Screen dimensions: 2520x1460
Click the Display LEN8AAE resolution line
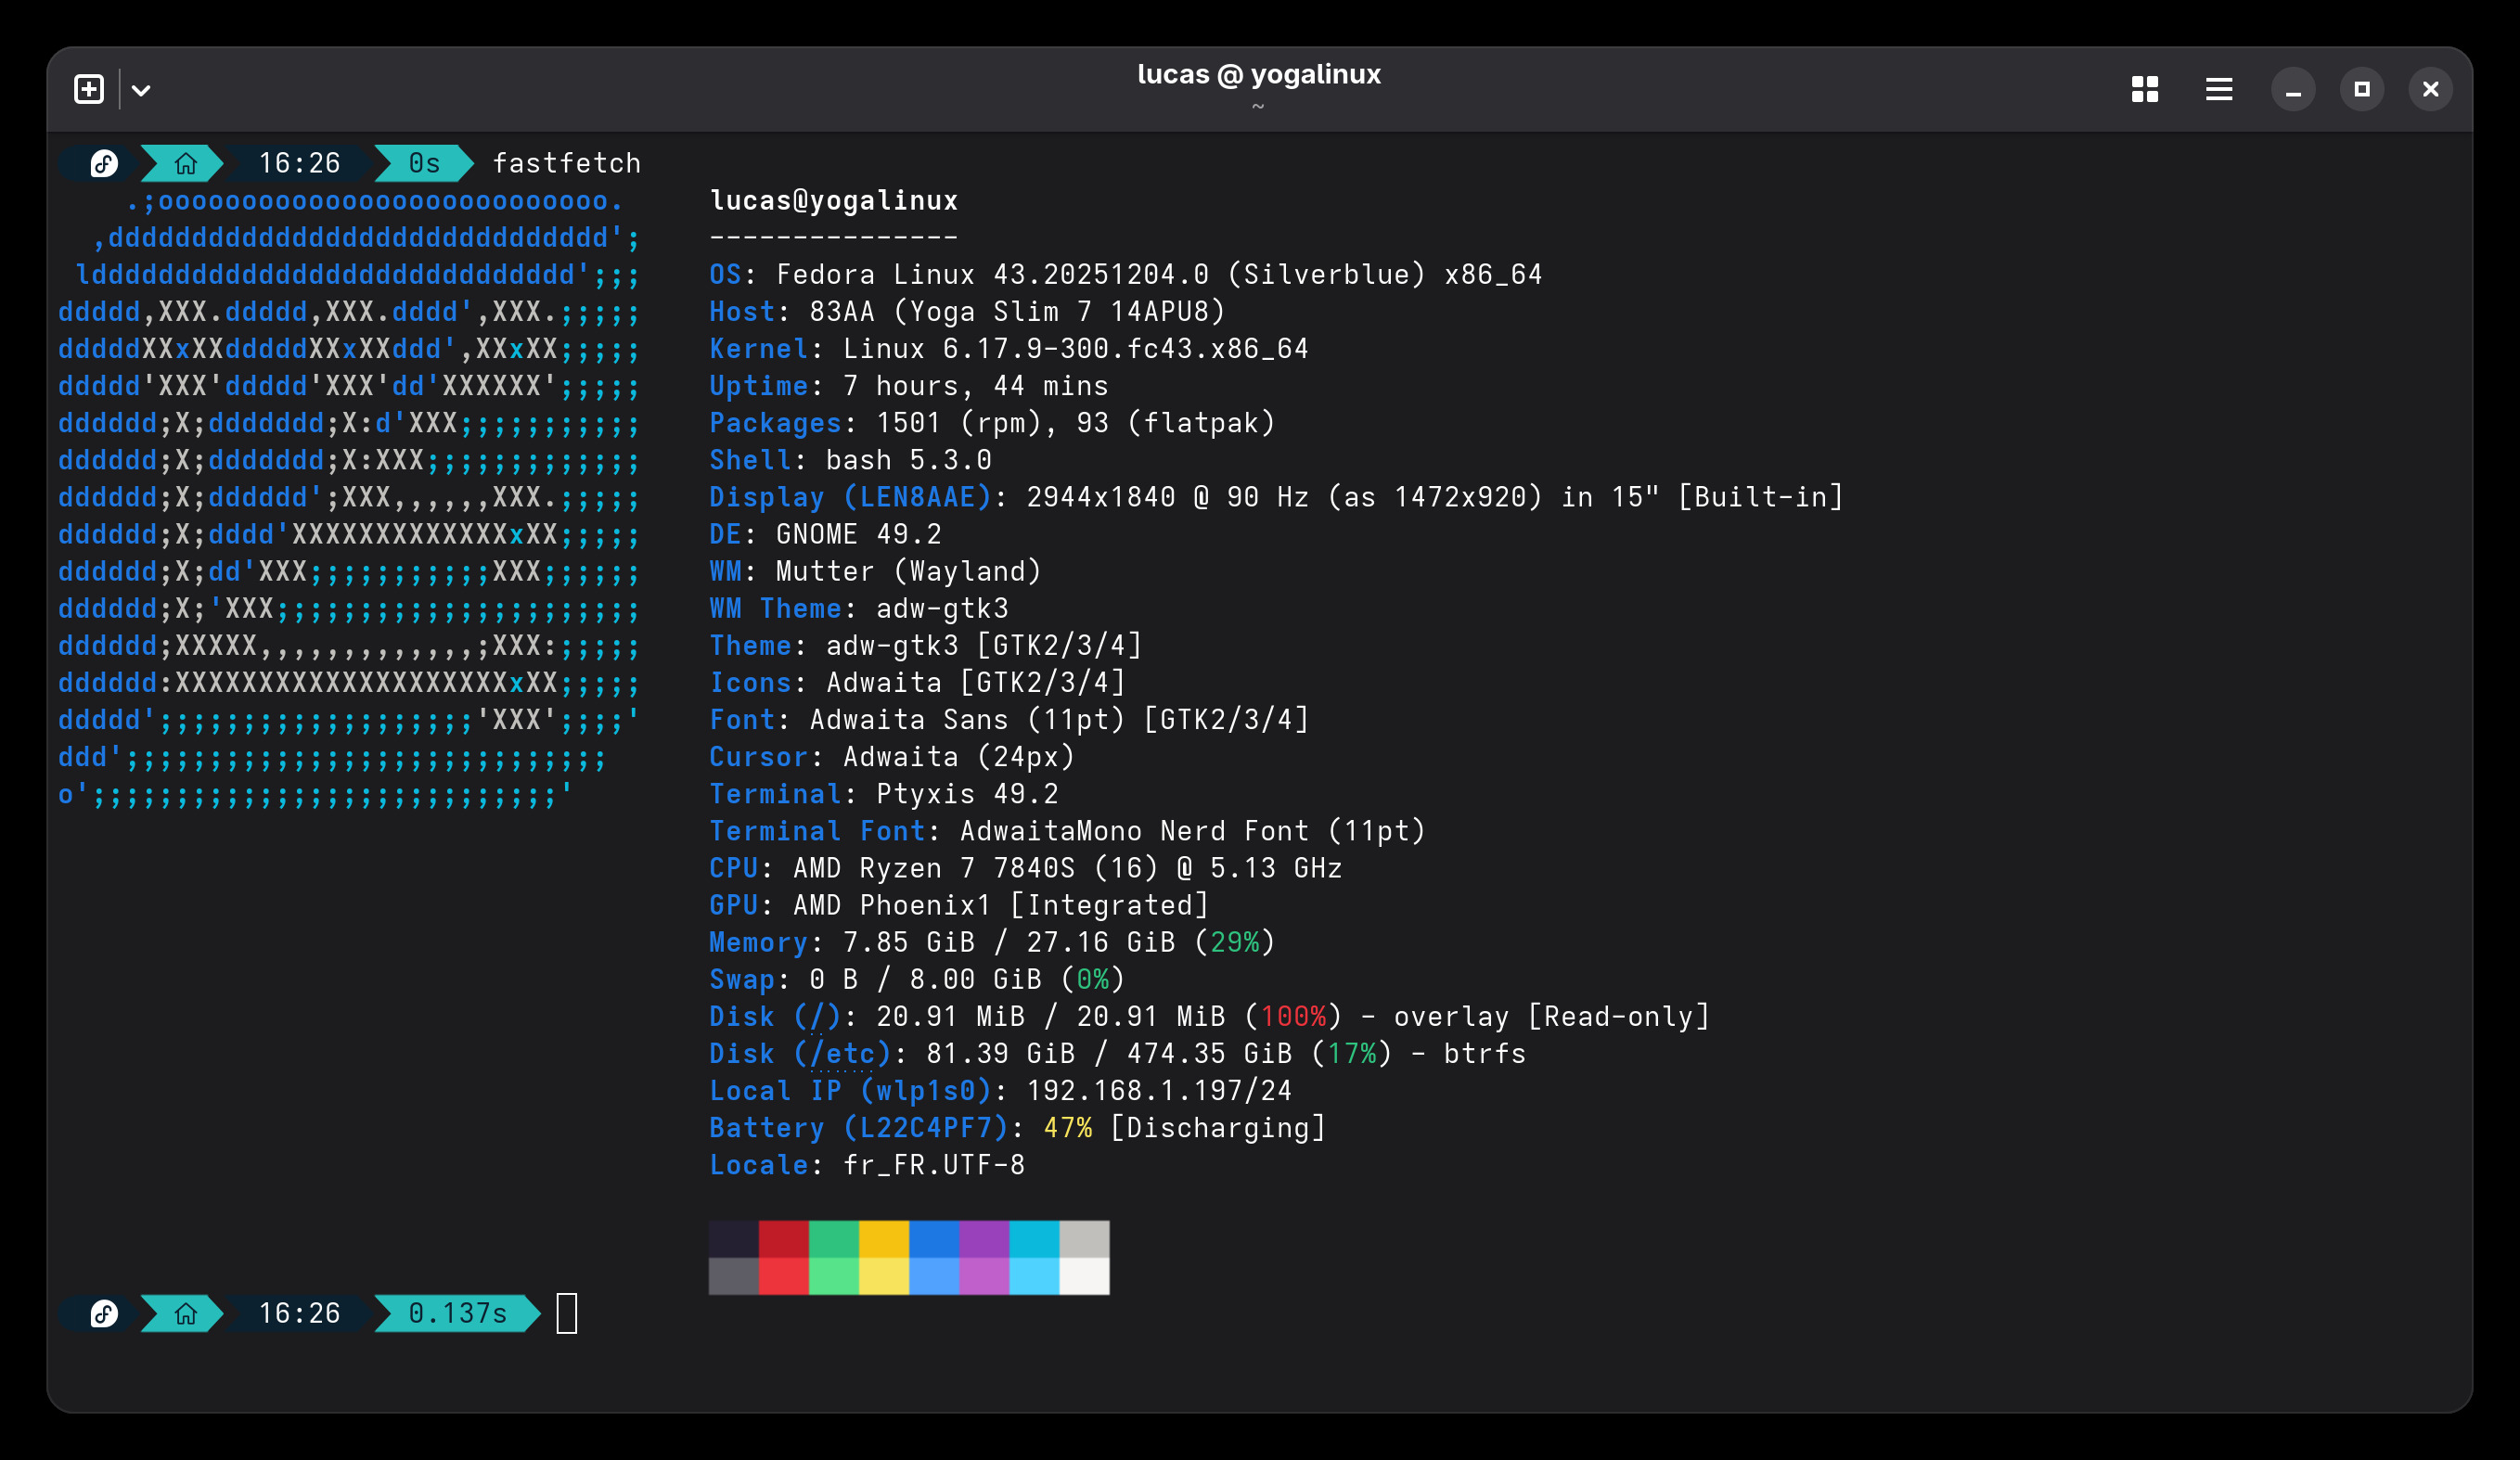click(x=1276, y=497)
